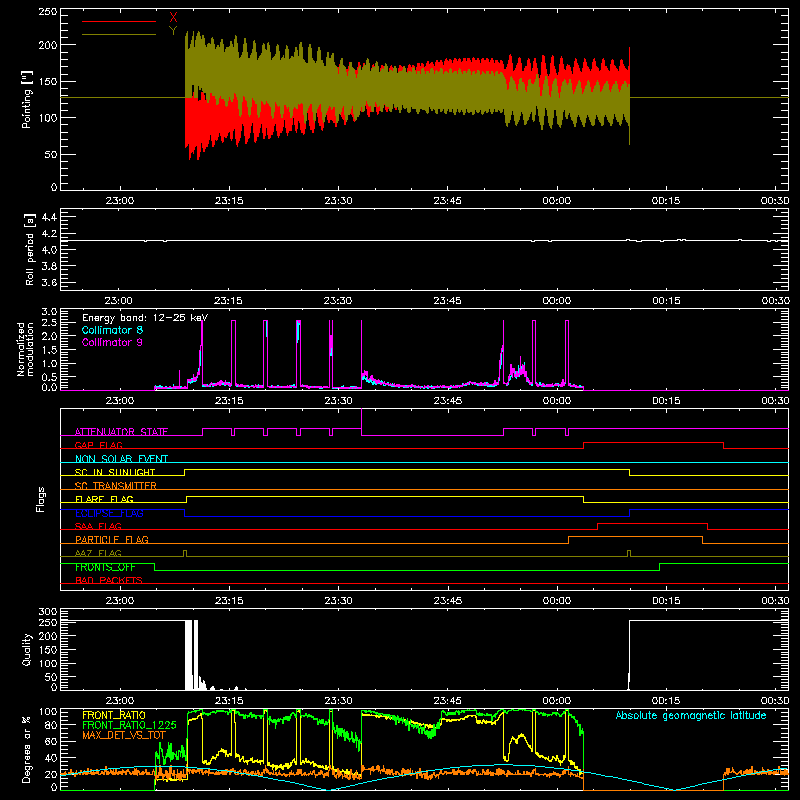Click the 80 tick on Degrees axis
Viewport: 800px width, 800px height.
pyautogui.click(x=51, y=725)
